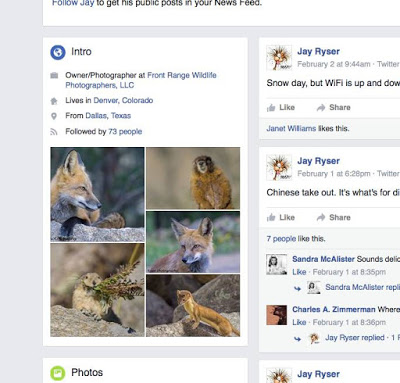
Task: Open the Denver, Colorado link
Action: coord(123,100)
